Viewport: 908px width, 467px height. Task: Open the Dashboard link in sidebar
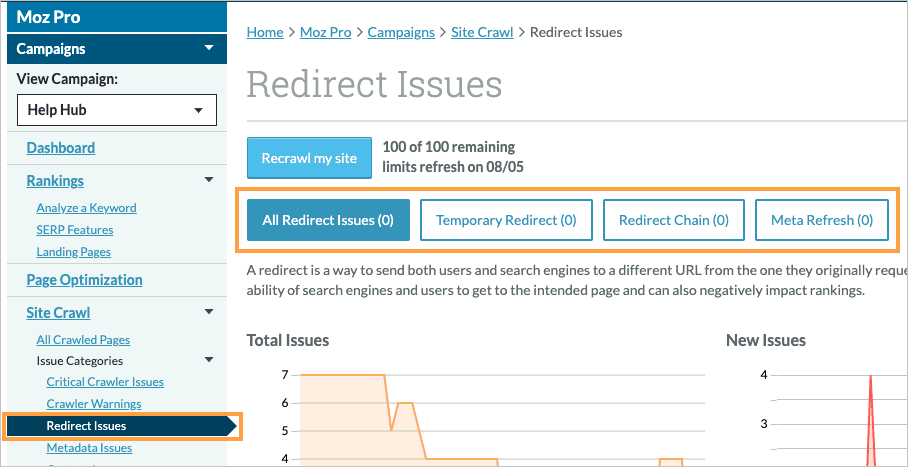click(61, 148)
